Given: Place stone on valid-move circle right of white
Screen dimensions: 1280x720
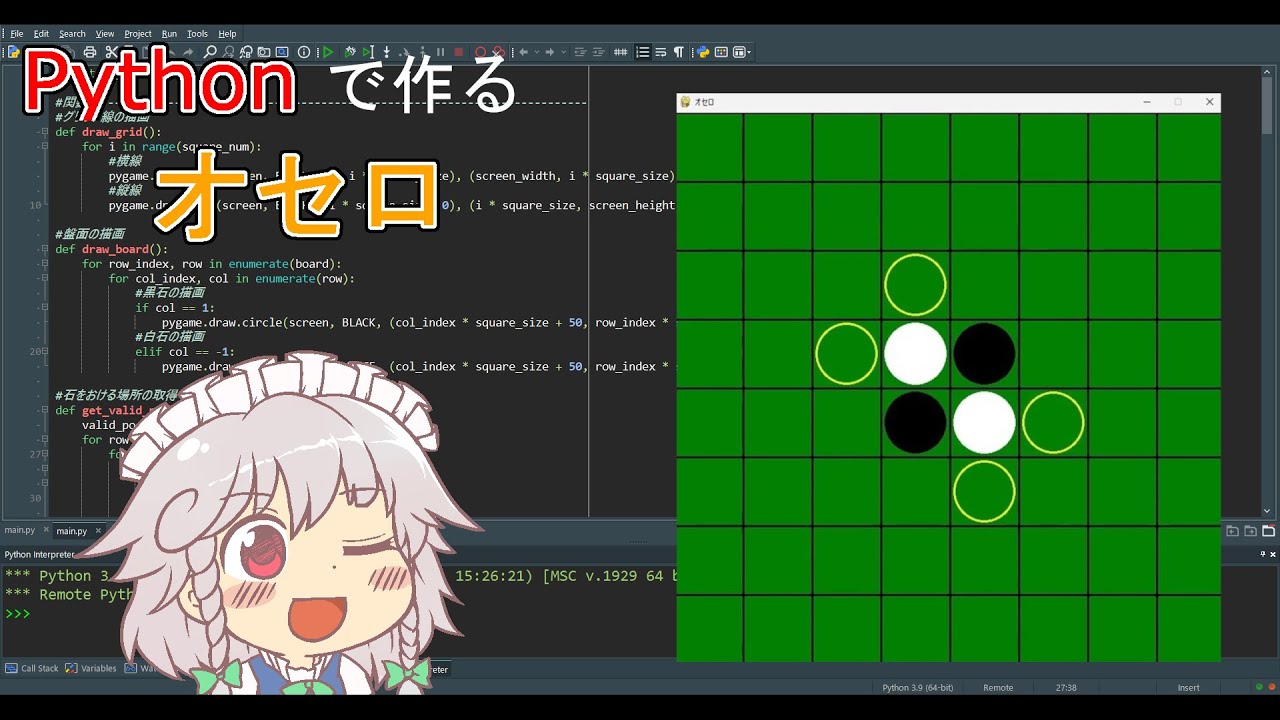Looking at the screenshot, I should [x=1053, y=422].
